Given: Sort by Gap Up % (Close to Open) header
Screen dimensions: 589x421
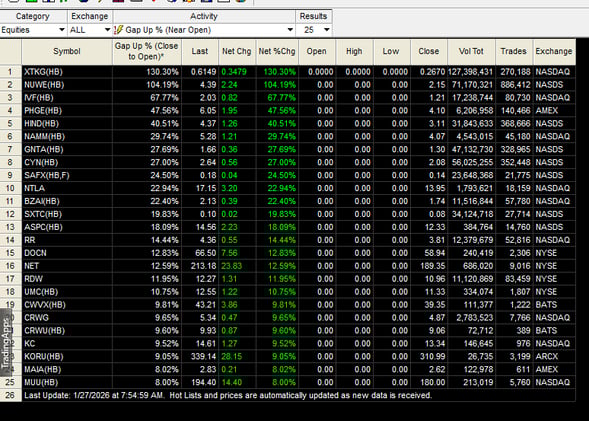Looking at the screenshot, I should click(146, 51).
